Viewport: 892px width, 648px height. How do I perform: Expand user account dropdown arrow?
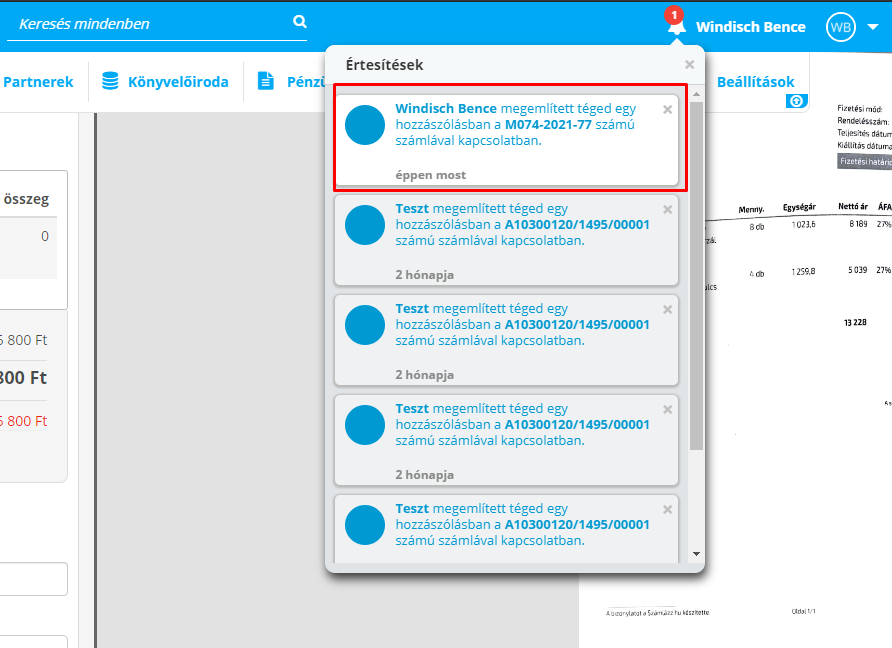tap(873, 28)
